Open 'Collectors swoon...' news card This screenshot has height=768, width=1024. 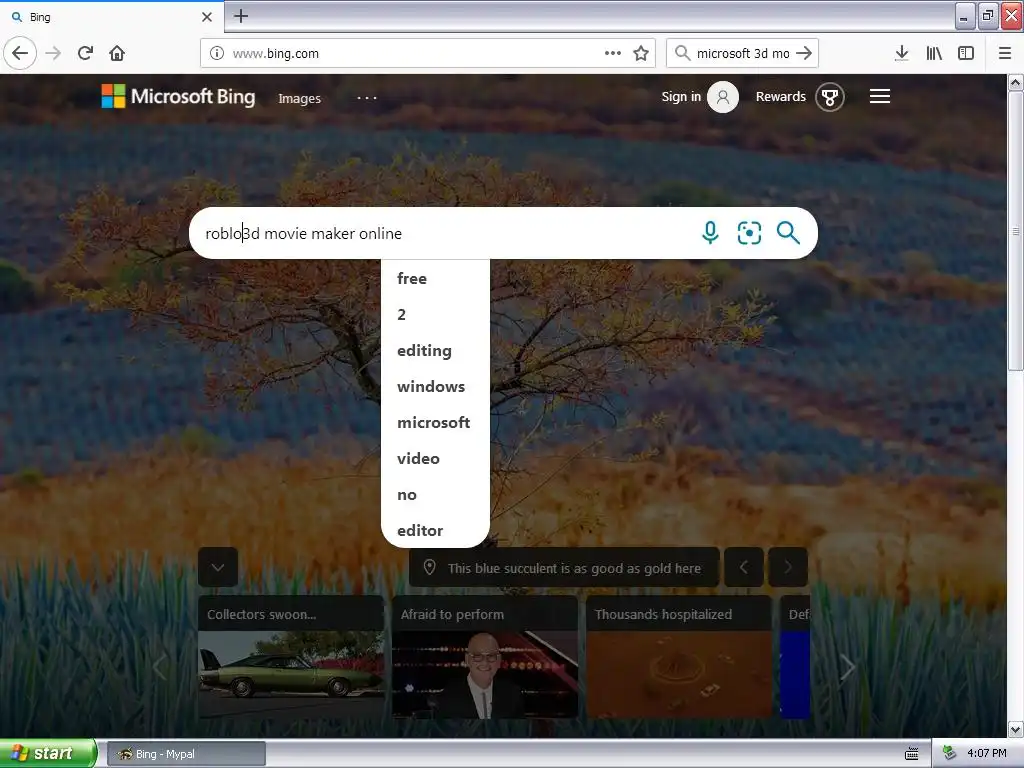coord(291,656)
